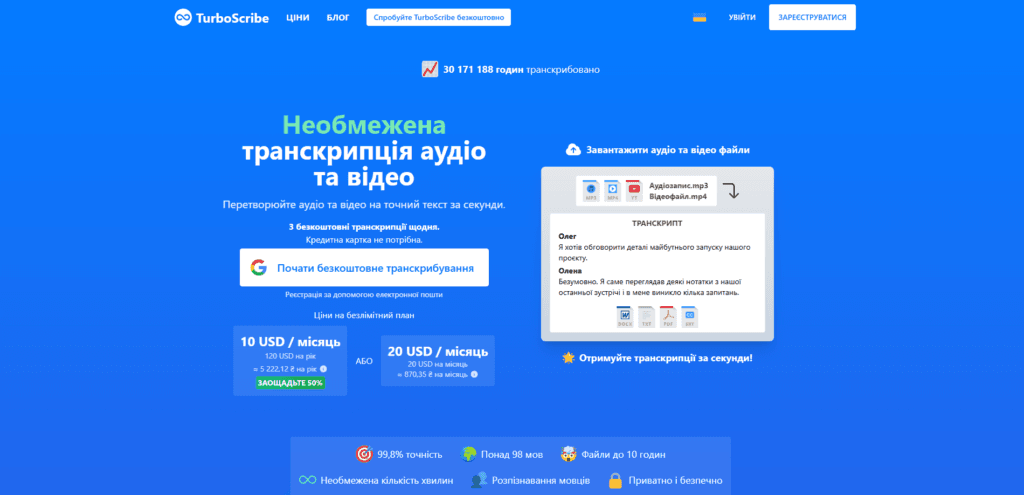This screenshot has width=1024, height=495.
Task: Click the cloud upload icon
Action: [572, 150]
